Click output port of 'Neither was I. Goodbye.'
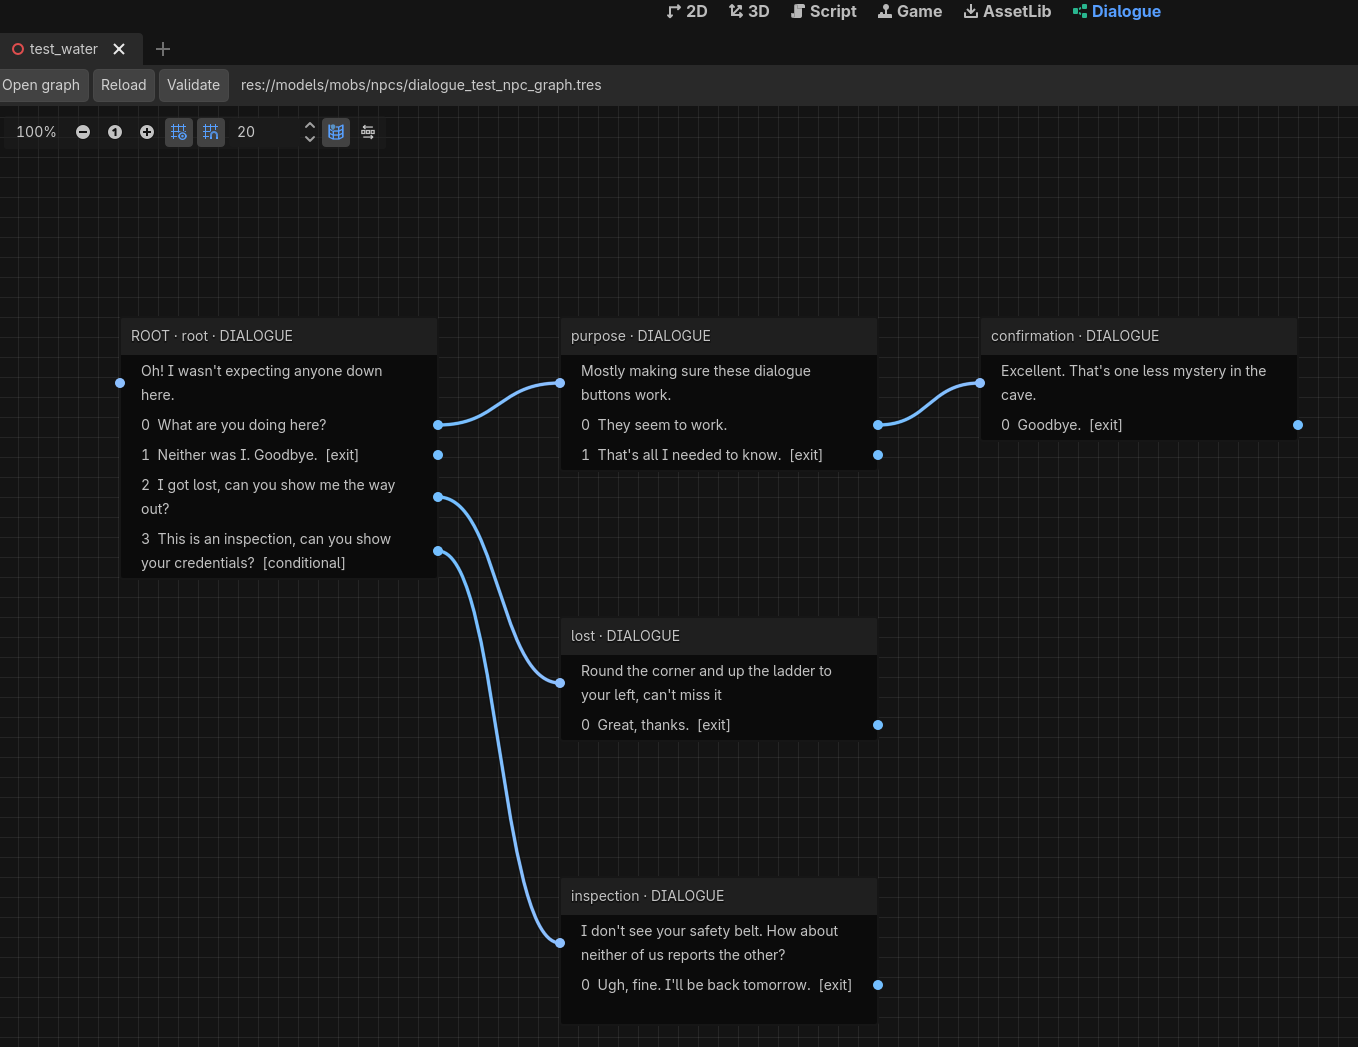The image size is (1358, 1047). (438, 455)
